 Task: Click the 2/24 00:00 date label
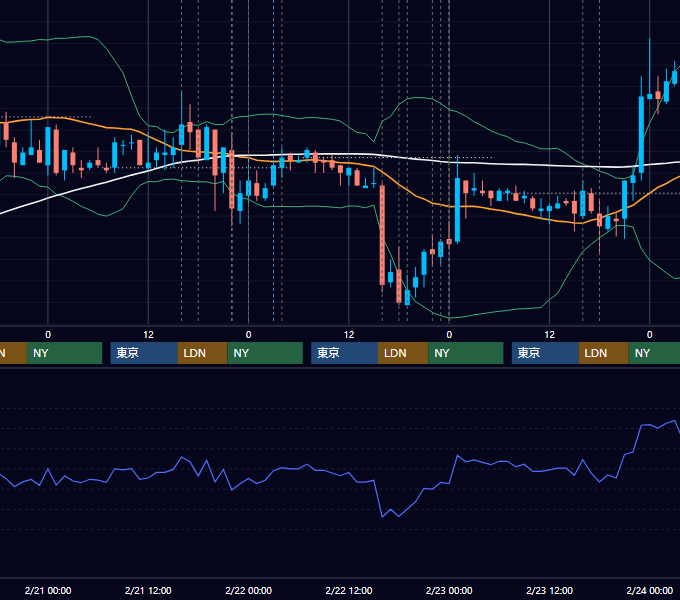[x=650, y=590]
